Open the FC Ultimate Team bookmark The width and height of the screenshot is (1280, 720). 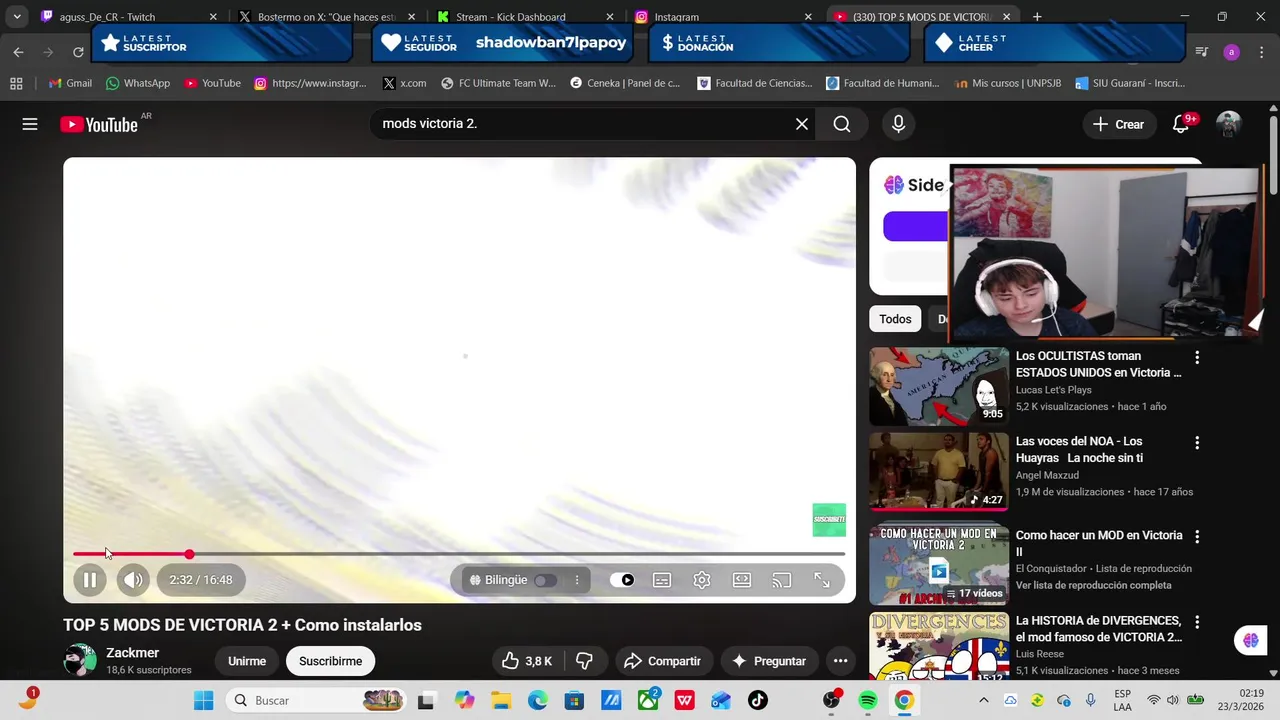pyautogui.click(x=498, y=83)
